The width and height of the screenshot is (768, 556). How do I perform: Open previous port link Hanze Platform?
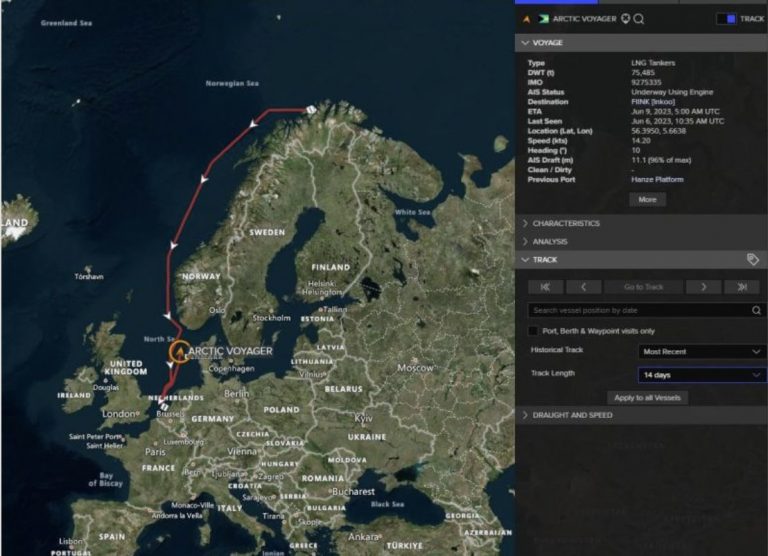[x=657, y=179]
